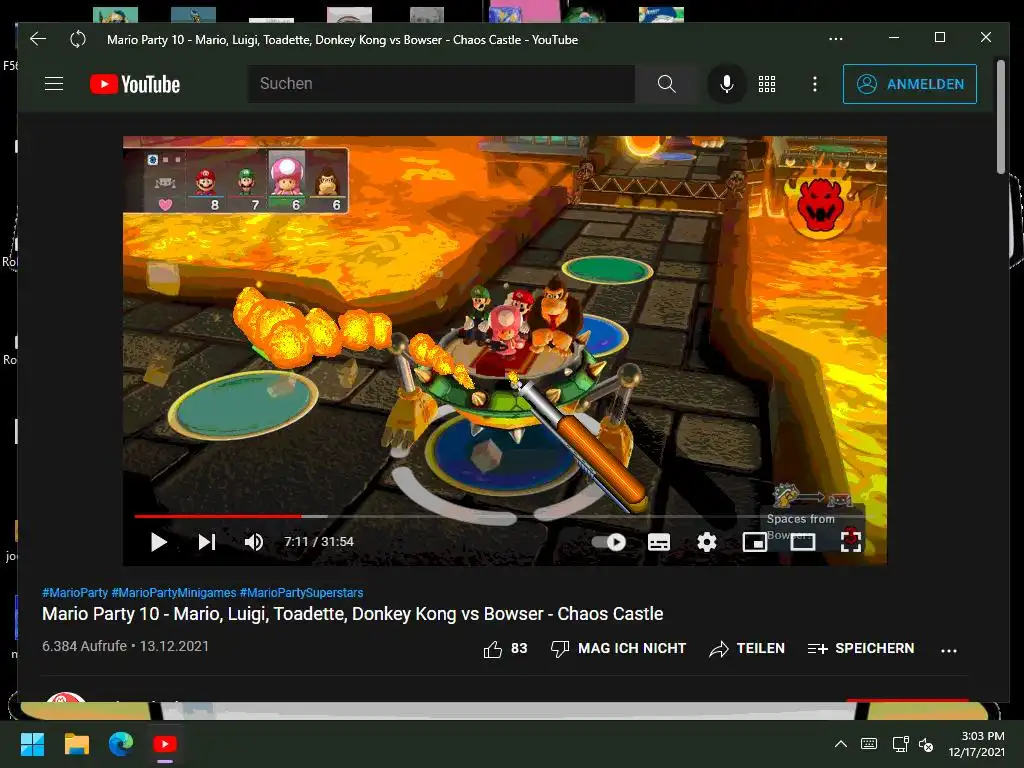The image size is (1024, 768).
Task: Select the YouTube app taskbar icon
Action: click(165, 744)
